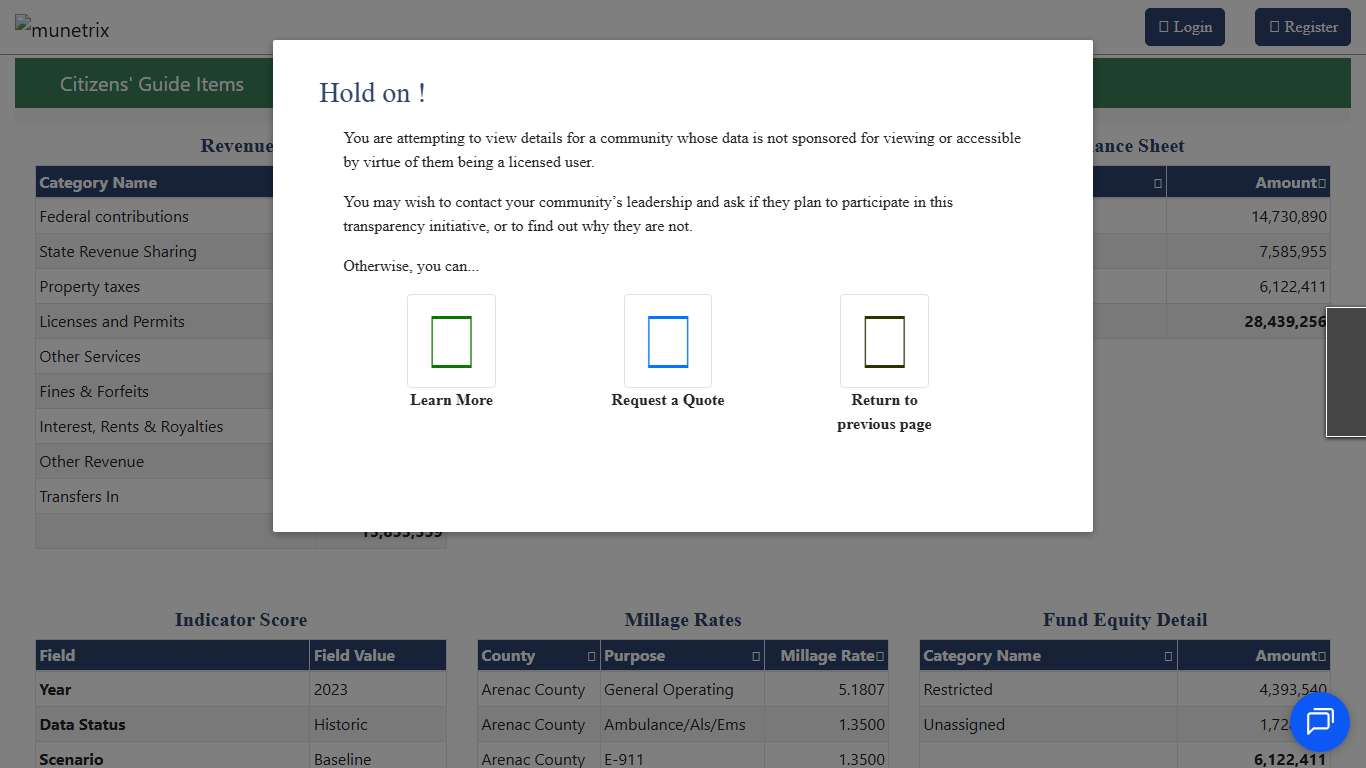1366x768 pixels.
Task: Open Category Name menu in Fund Equity Detail
Action: (x=1168, y=657)
